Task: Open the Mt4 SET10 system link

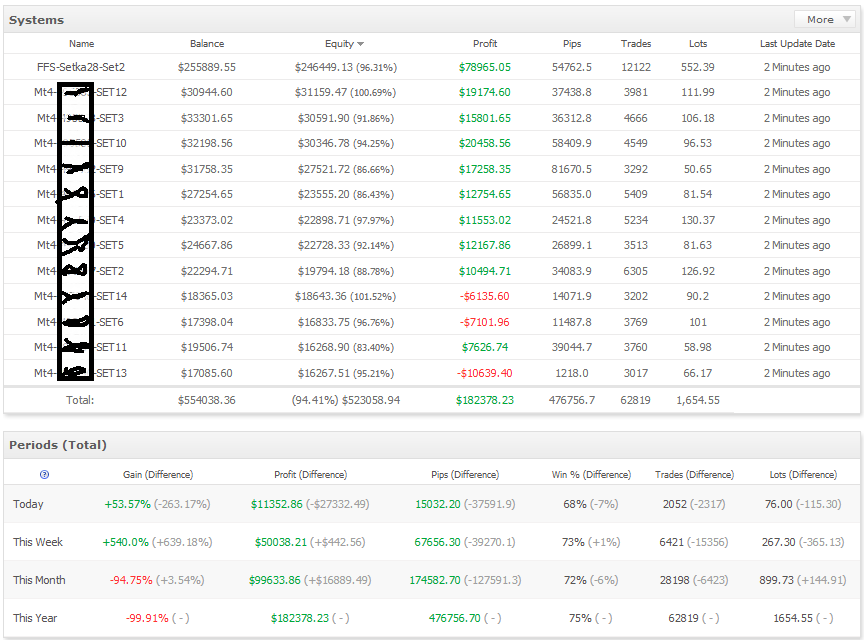Action: (80, 143)
